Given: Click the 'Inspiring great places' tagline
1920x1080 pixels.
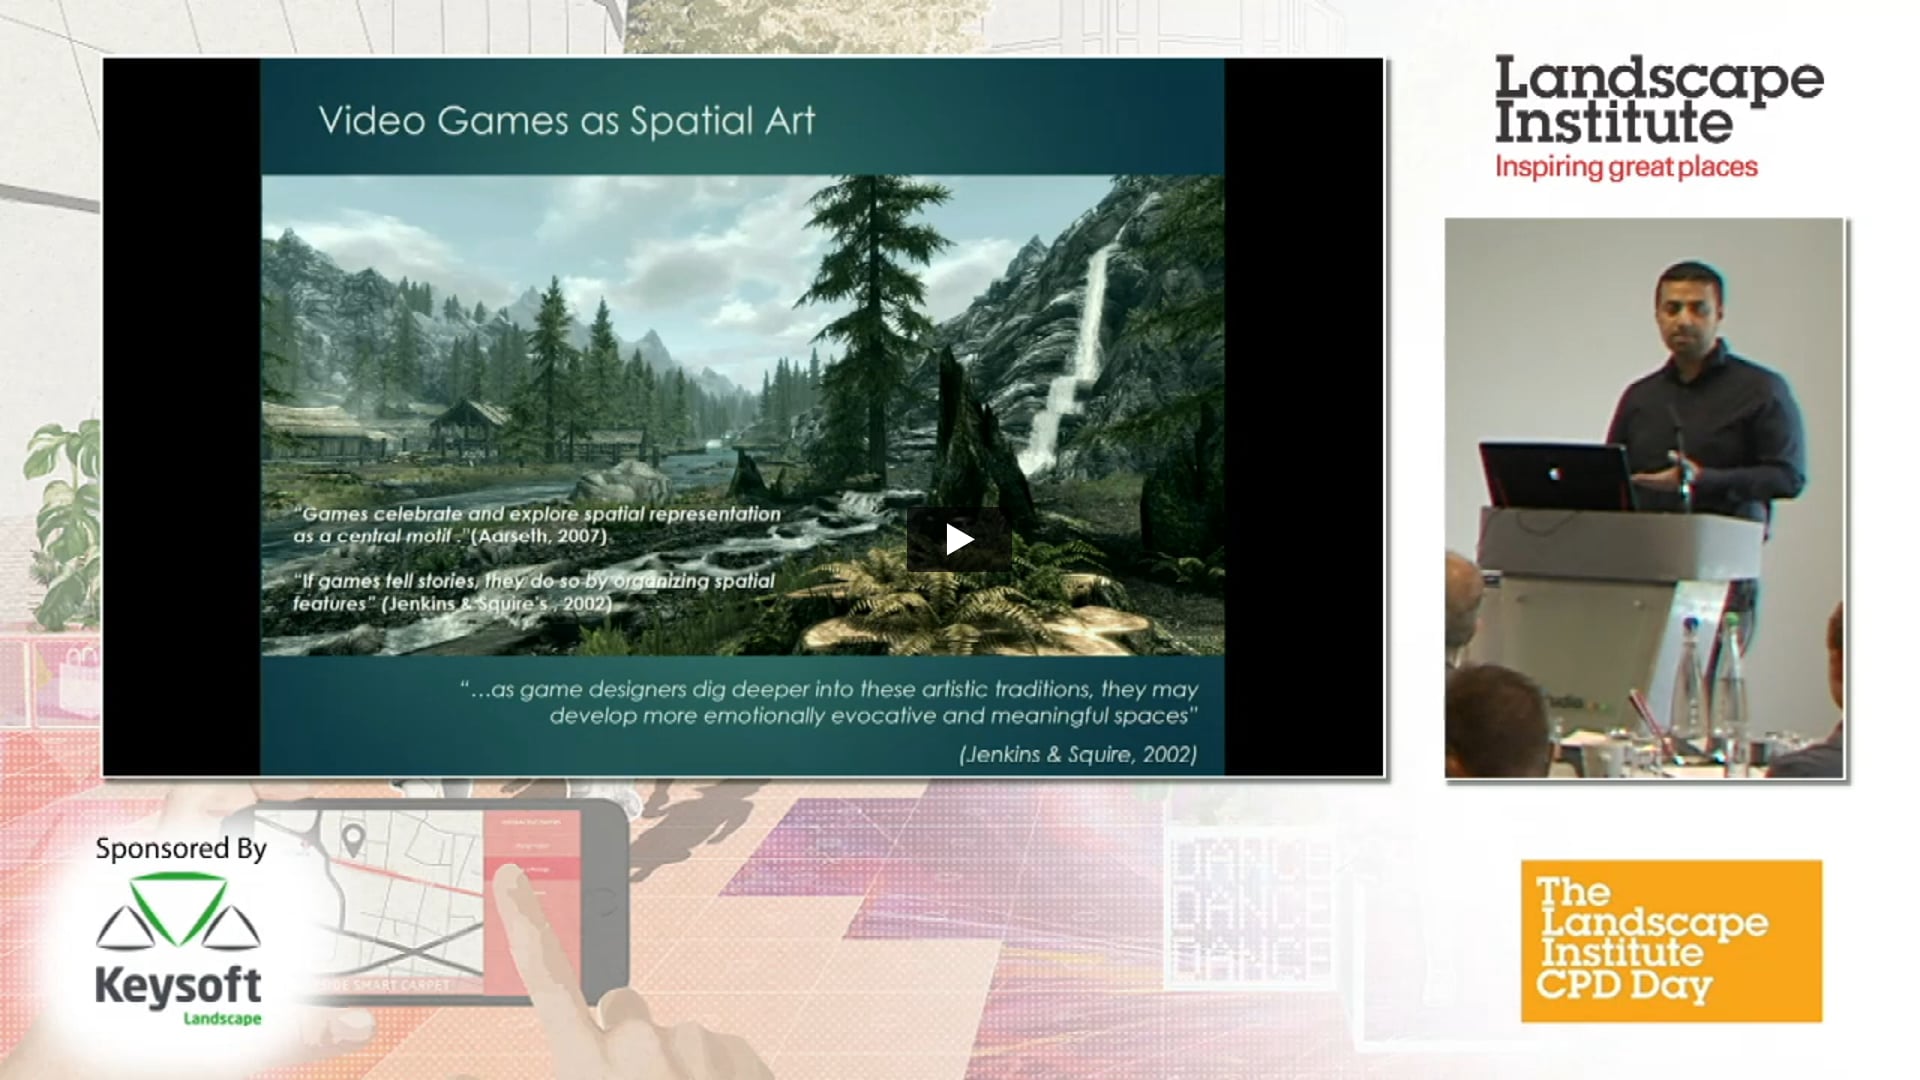Looking at the screenshot, I should point(1626,167).
